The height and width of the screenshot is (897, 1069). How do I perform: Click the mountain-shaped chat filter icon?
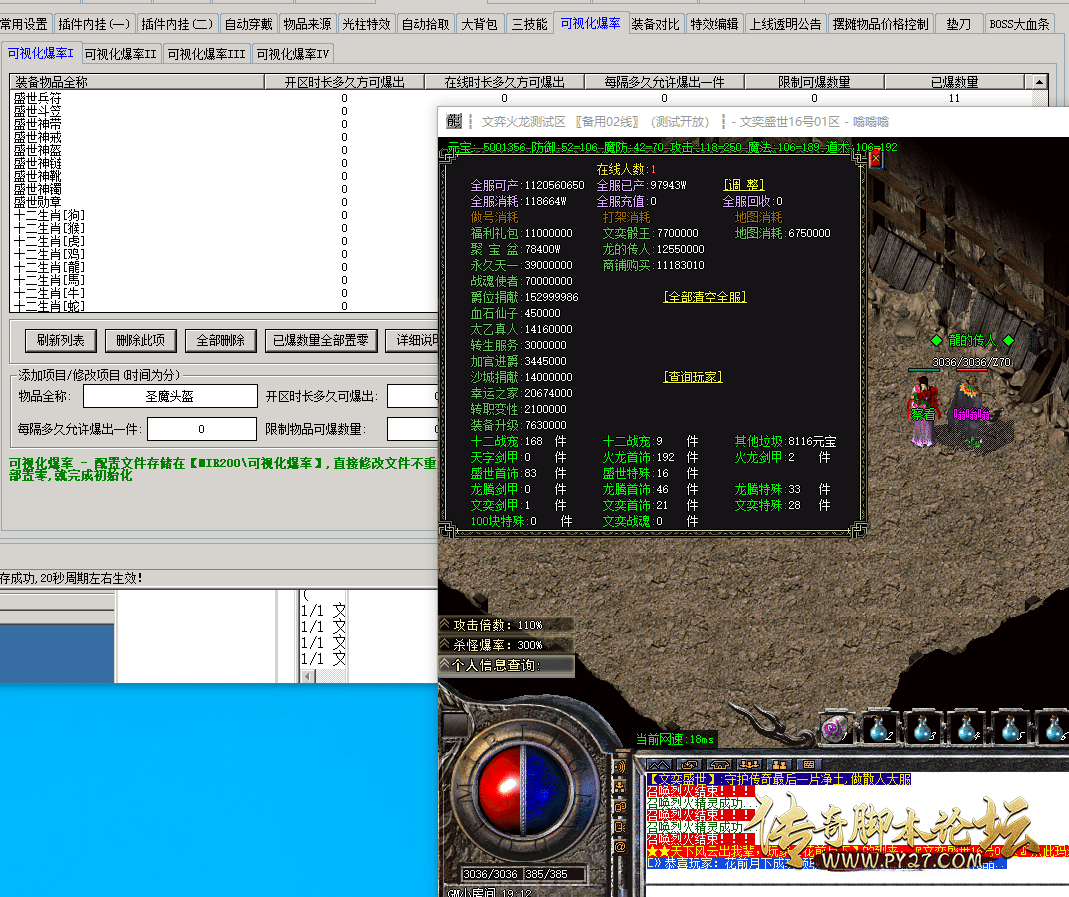click(659, 765)
